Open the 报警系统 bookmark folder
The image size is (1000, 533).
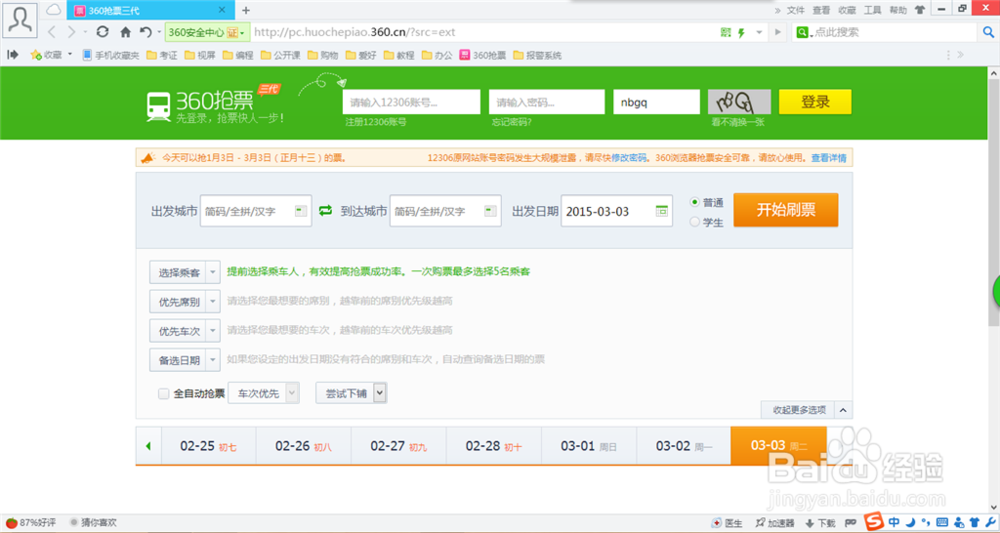pos(537,55)
